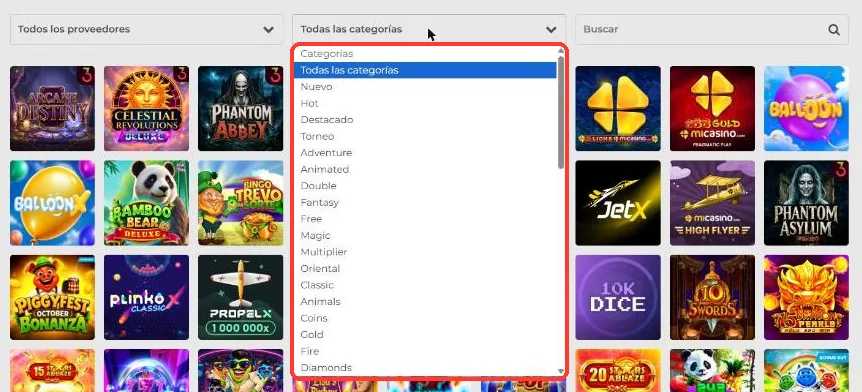Image resolution: width=862 pixels, height=392 pixels.
Task: Pick the Adventure category
Action: click(425, 153)
